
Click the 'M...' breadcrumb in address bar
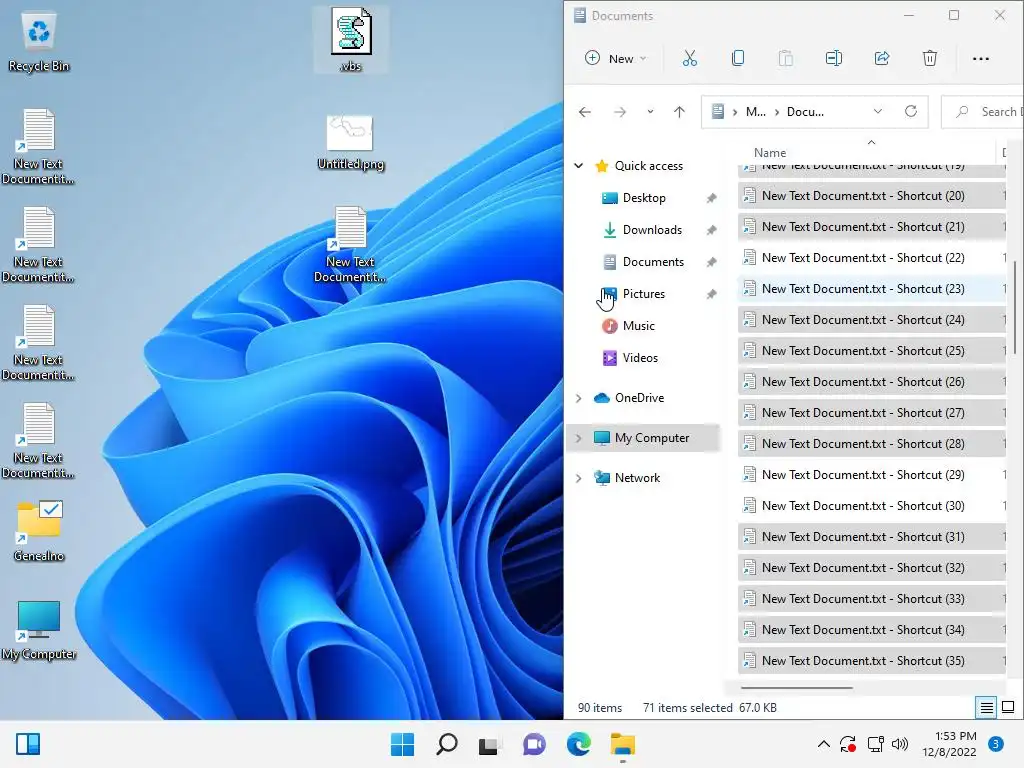click(756, 112)
